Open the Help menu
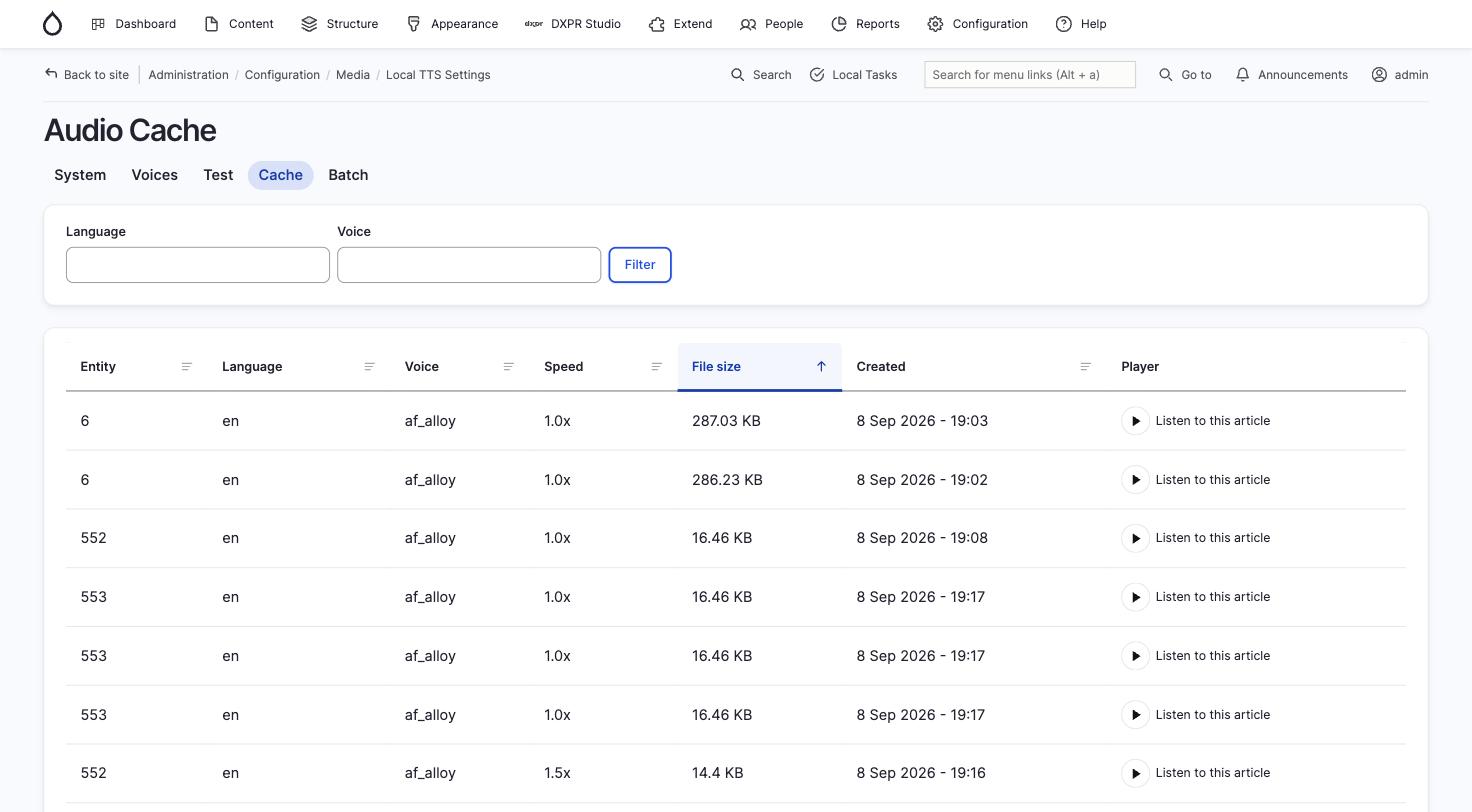Image resolution: width=1472 pixels, height=812 pixels. click(1081, 24)
